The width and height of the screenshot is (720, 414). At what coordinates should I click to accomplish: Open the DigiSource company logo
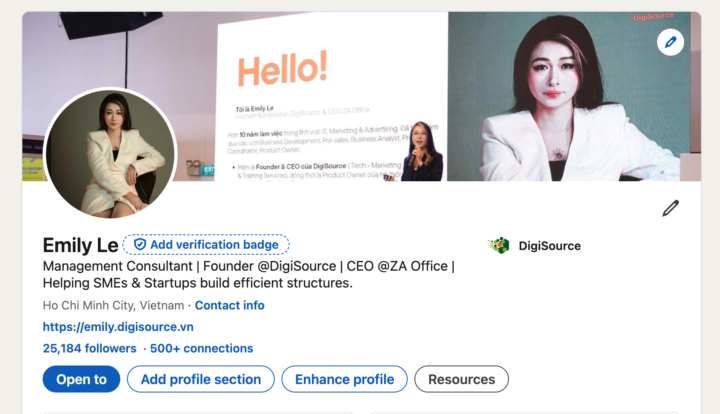(x=500, y=246)
